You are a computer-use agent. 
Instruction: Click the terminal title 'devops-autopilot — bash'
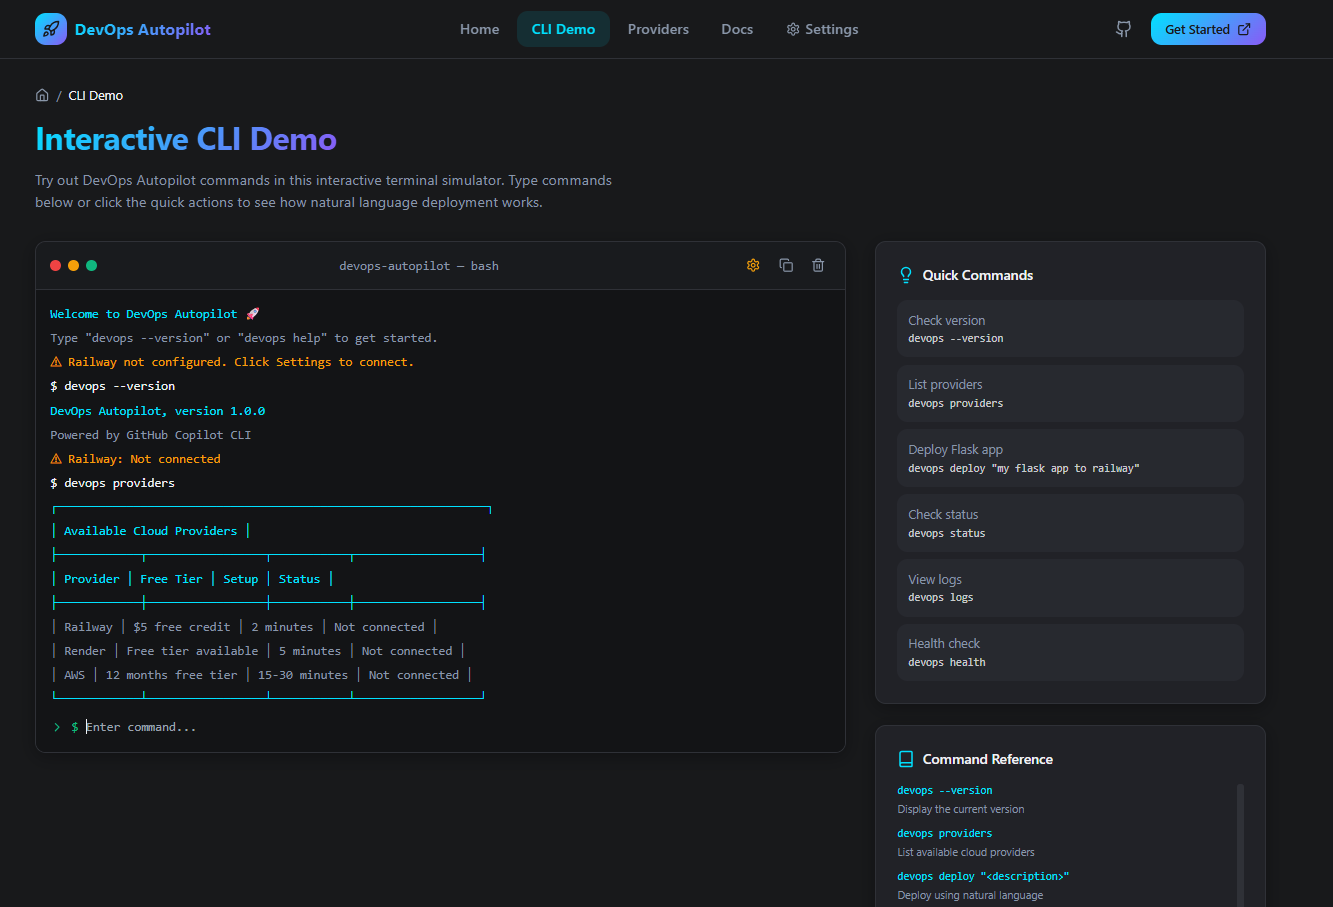click(x=419, y=266)
